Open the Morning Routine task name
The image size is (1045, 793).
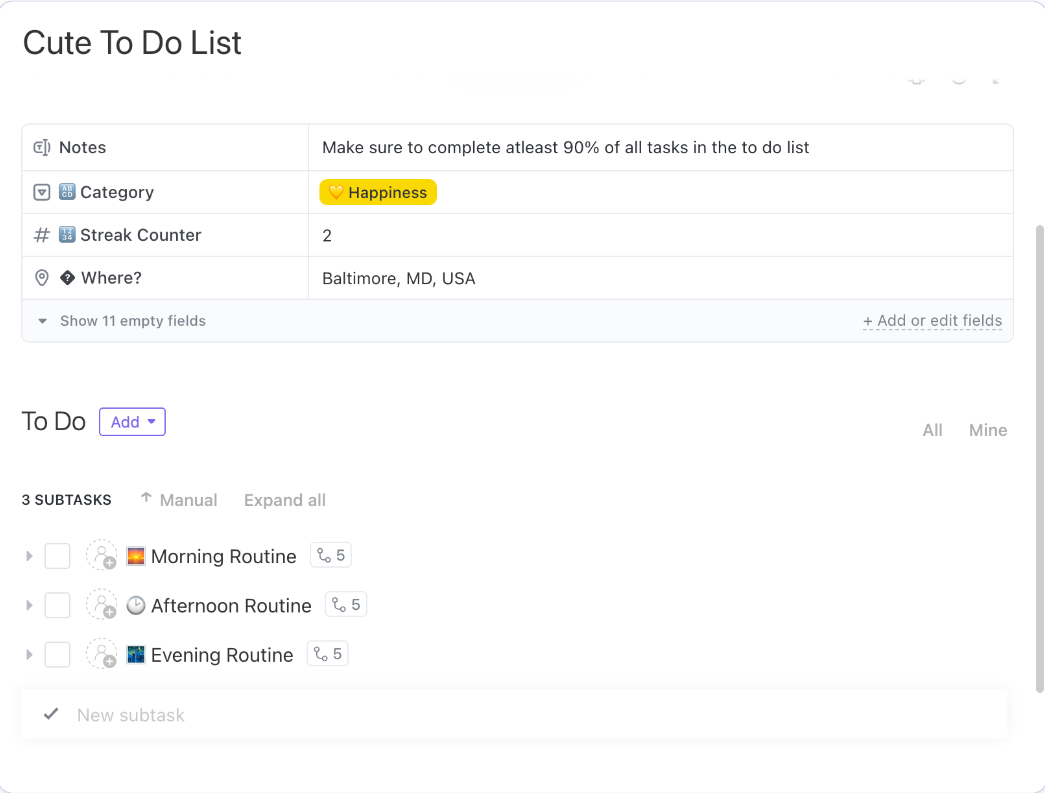(223, 556)
